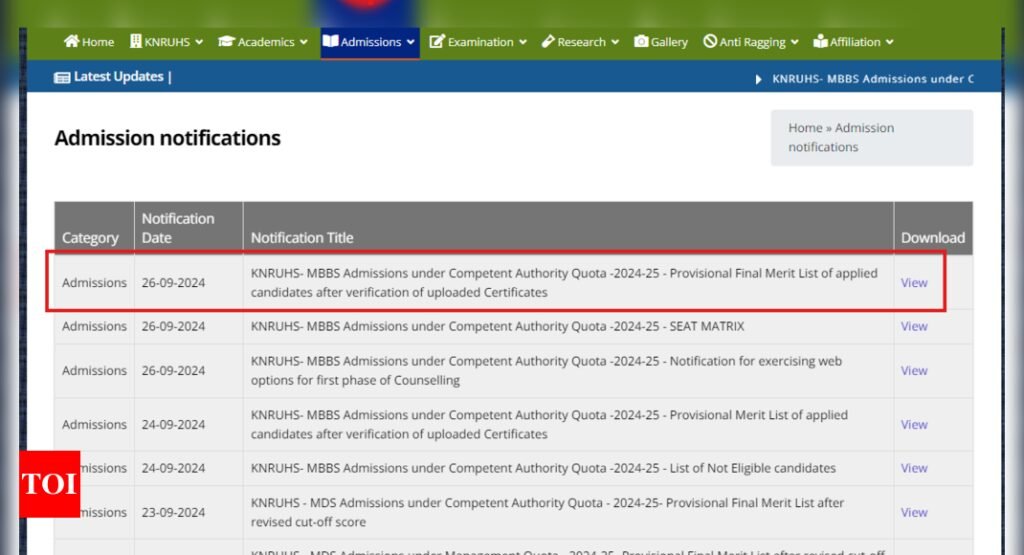Open View link for SEAT MATRIX

click(914, 326)
